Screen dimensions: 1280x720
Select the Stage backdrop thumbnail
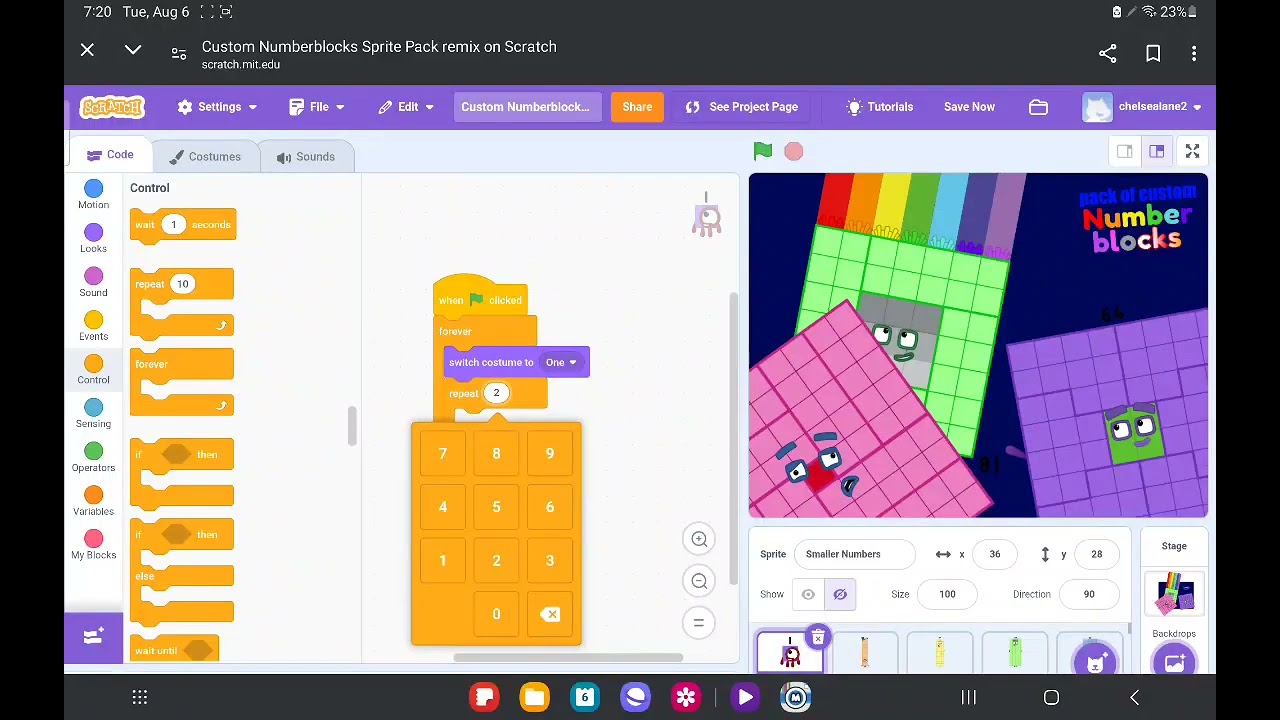[1174, 594]
